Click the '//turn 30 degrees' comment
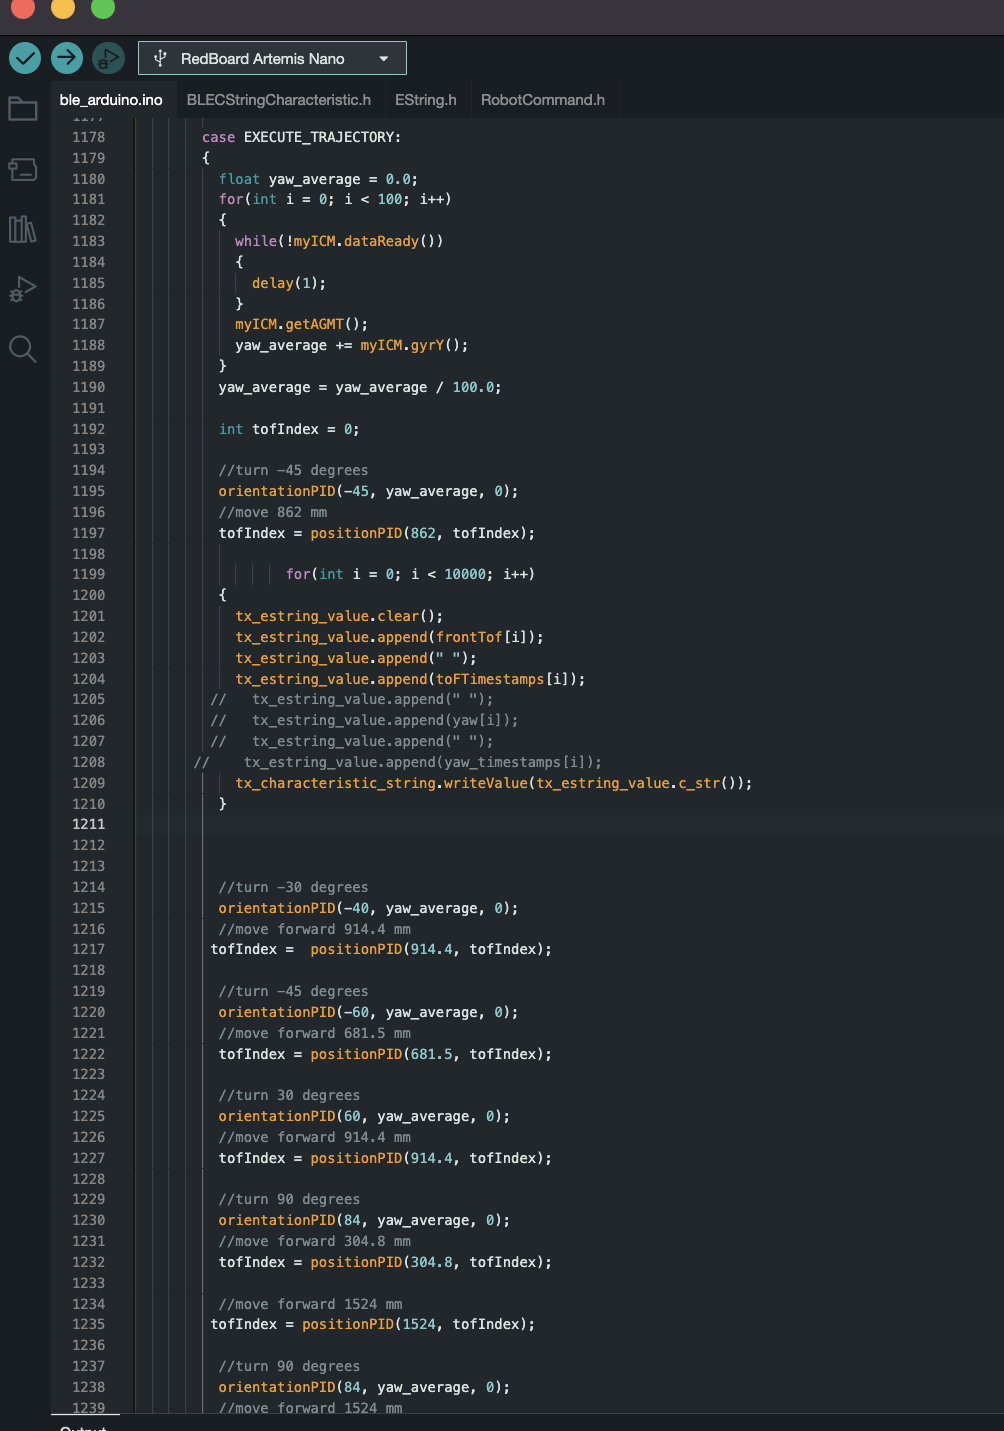Screen dimensions: 1004x1431 pyautogui.click(x=289, y=1095)
